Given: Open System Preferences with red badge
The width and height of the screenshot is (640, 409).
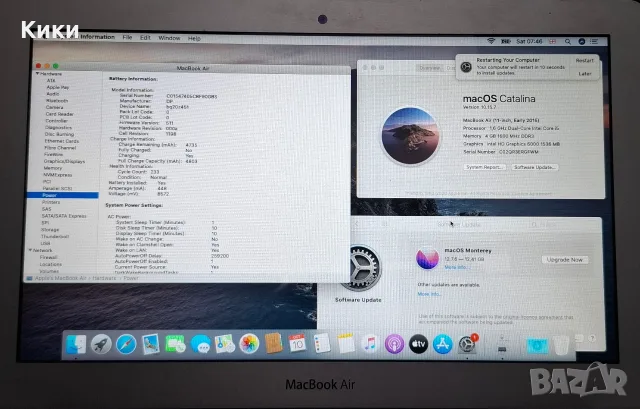Looking at the screenshot, I should click(x=467, y=344).
